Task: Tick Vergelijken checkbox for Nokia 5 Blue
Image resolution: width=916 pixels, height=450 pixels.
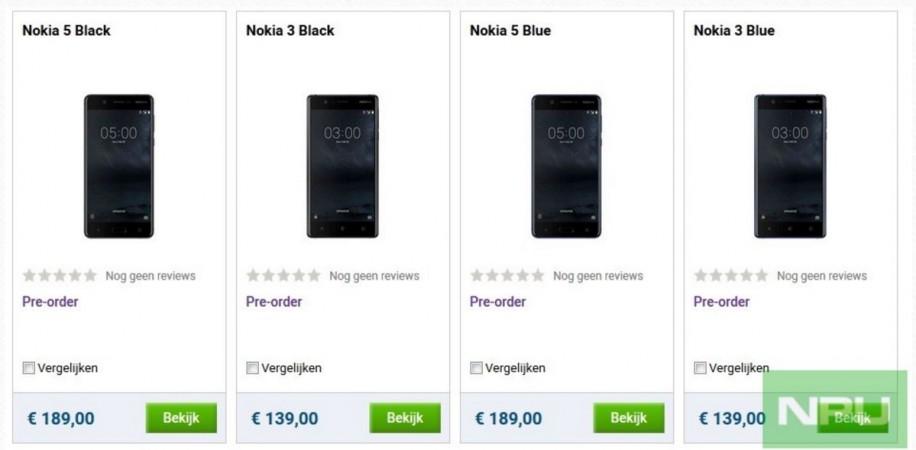Action: tap(476, 368)
